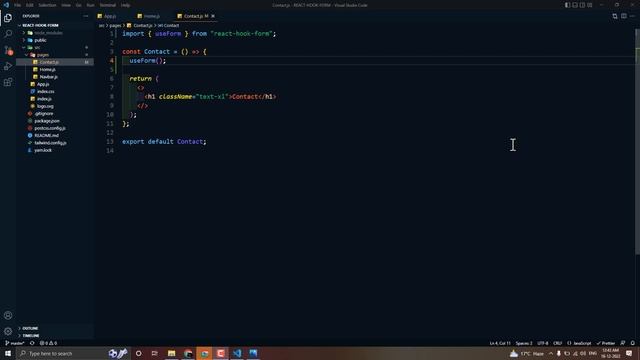This screenshot has height=360, width=640.
Task: Click Prettier formatter status item
Action: coord(606,343)
